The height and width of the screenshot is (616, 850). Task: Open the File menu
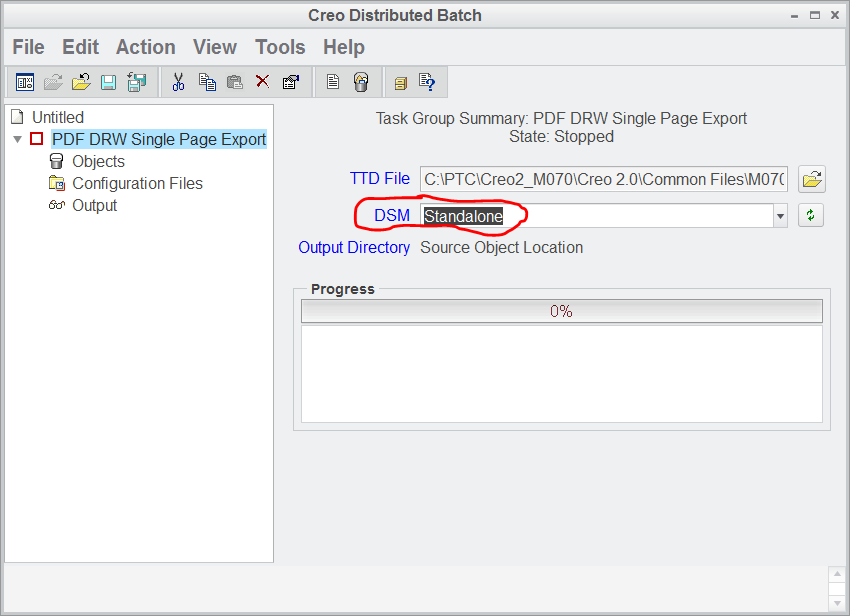pyautogui.click(x=28, y=47)
